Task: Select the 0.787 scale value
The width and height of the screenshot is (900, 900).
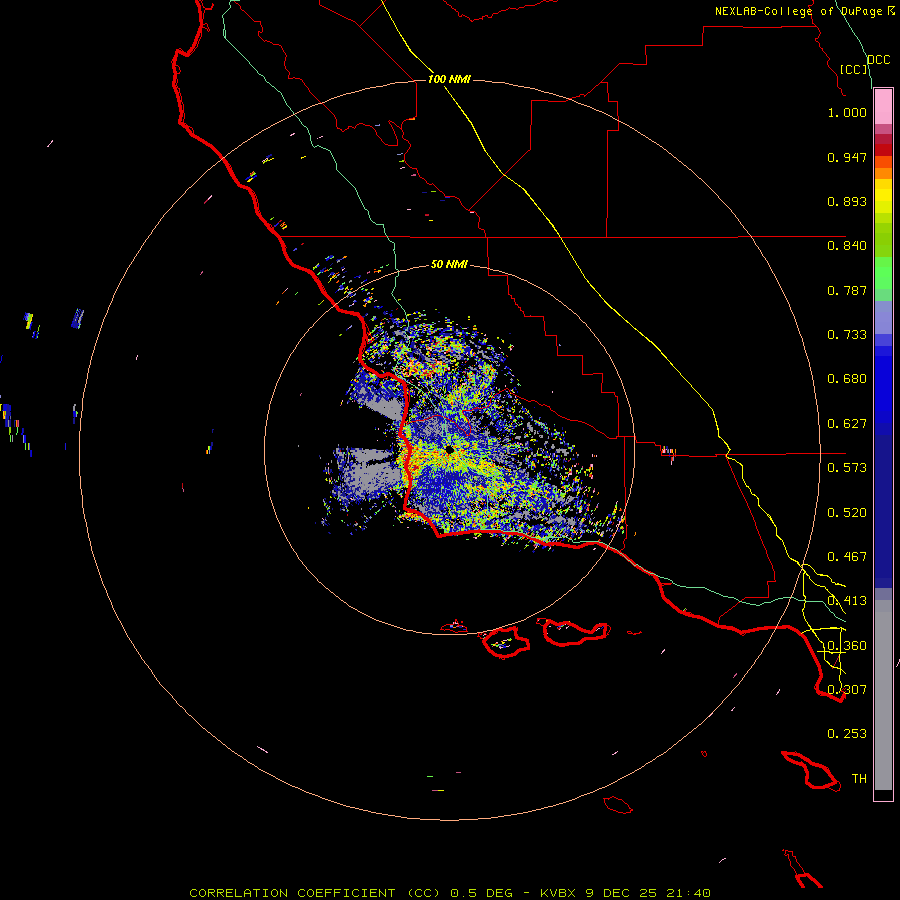Action: [x=847, y=290]
